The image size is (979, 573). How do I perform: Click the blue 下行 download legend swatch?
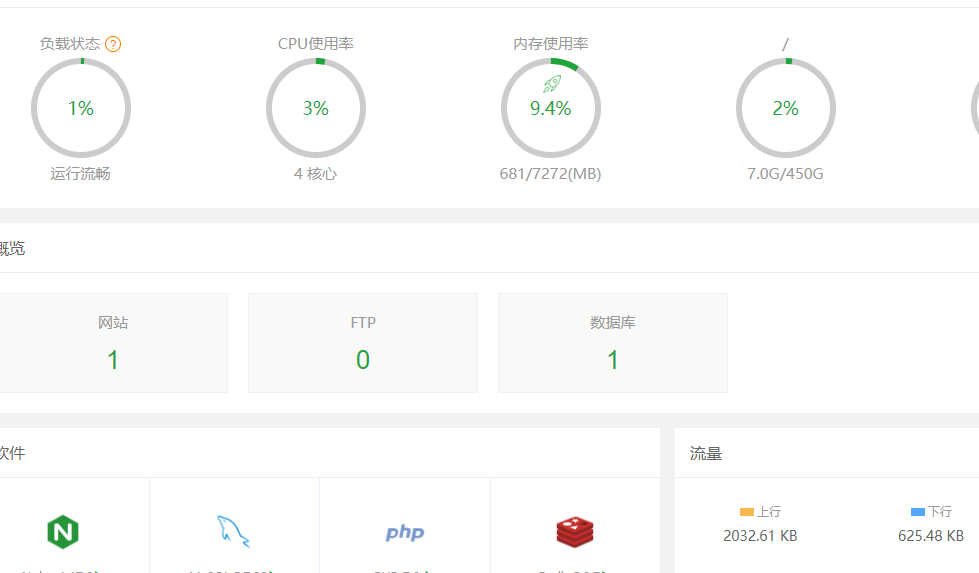pos(918,511)
